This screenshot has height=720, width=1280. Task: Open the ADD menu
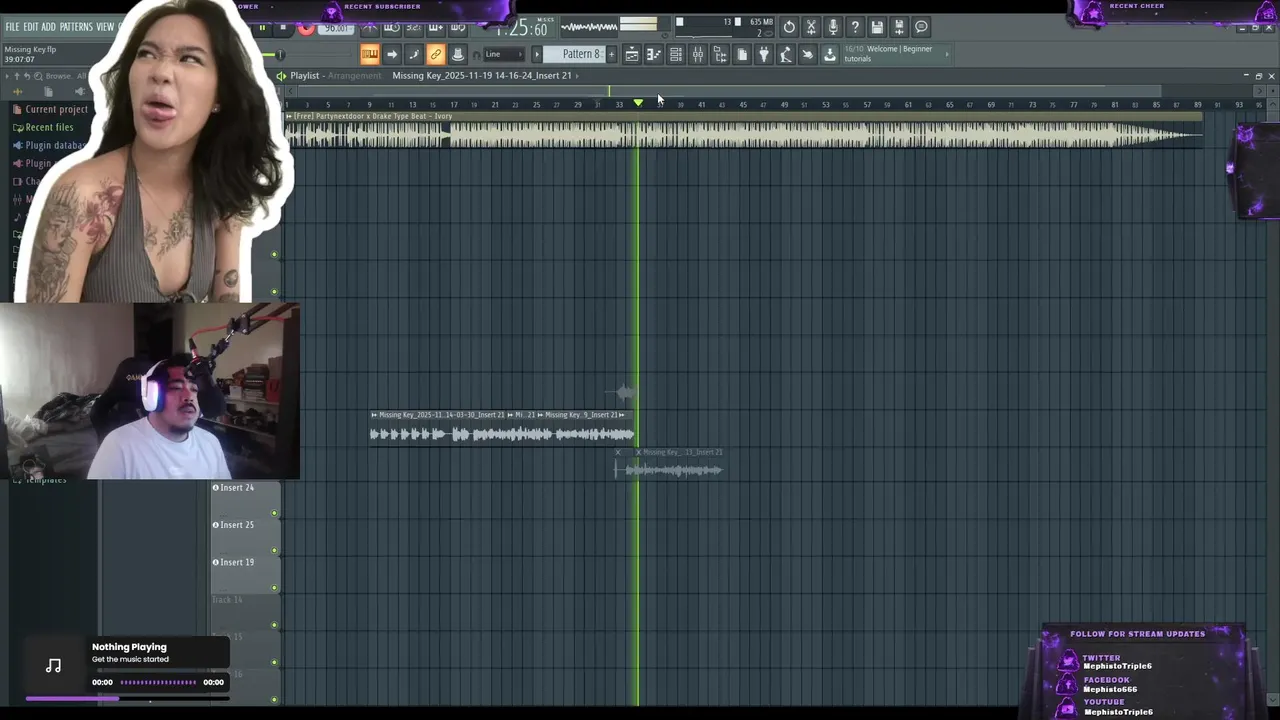(x=49, y=27)
